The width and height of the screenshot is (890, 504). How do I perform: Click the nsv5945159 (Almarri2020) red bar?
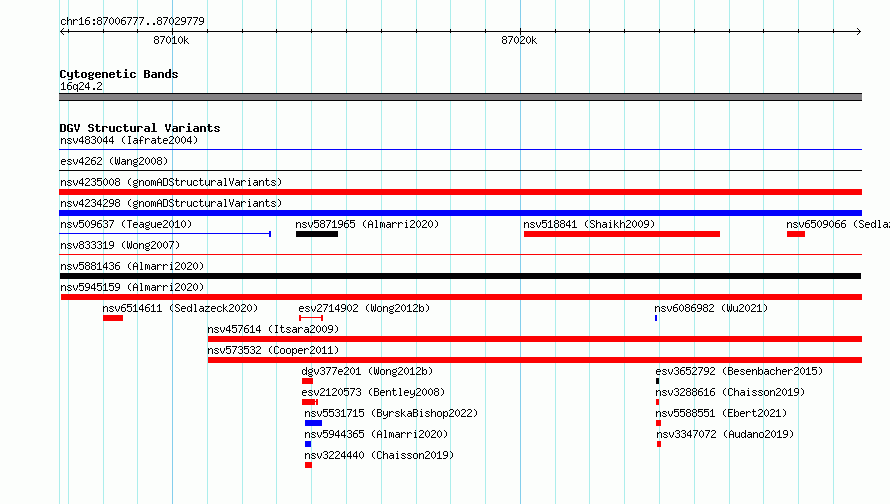coord(461,297)
